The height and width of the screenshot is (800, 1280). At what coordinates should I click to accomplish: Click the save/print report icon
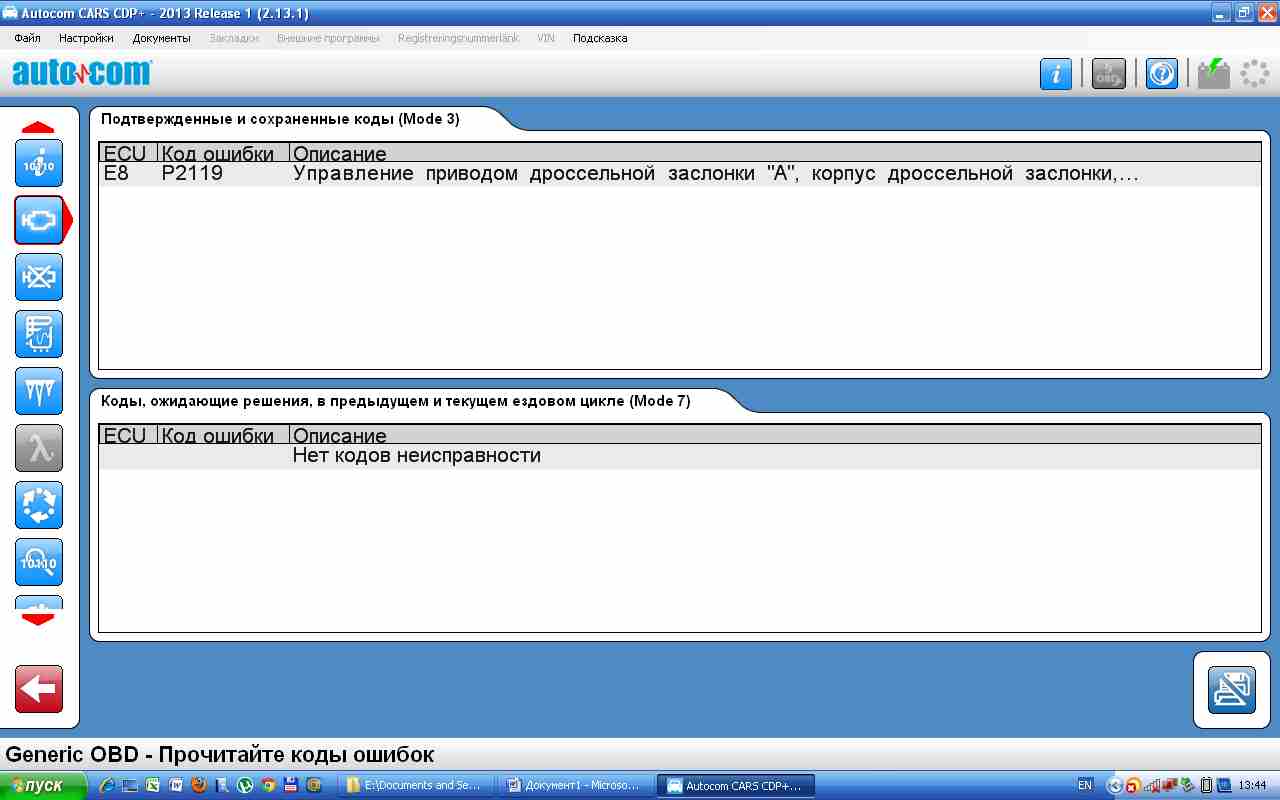click(x=1231, y=690)
